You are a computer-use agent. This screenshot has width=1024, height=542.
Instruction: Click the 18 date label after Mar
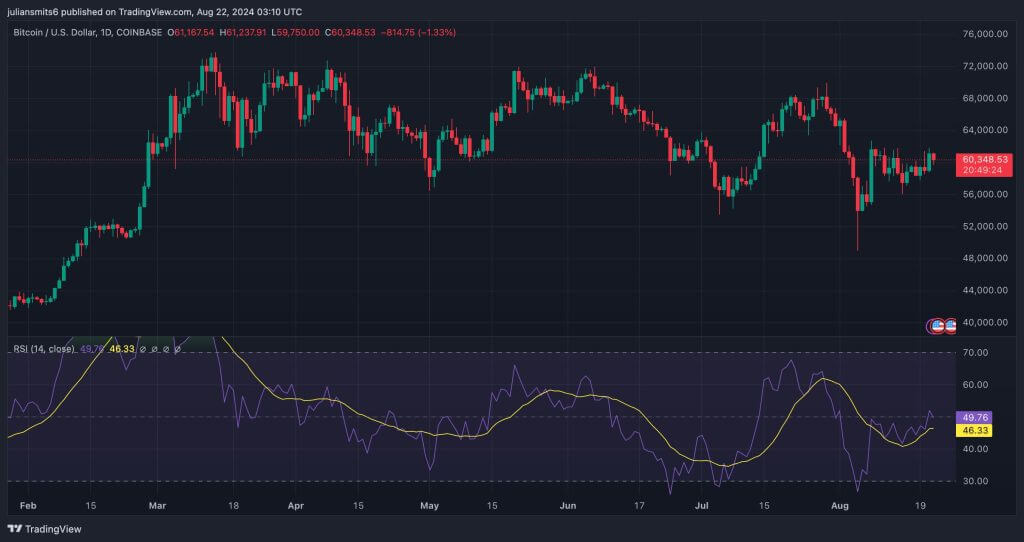233,505
